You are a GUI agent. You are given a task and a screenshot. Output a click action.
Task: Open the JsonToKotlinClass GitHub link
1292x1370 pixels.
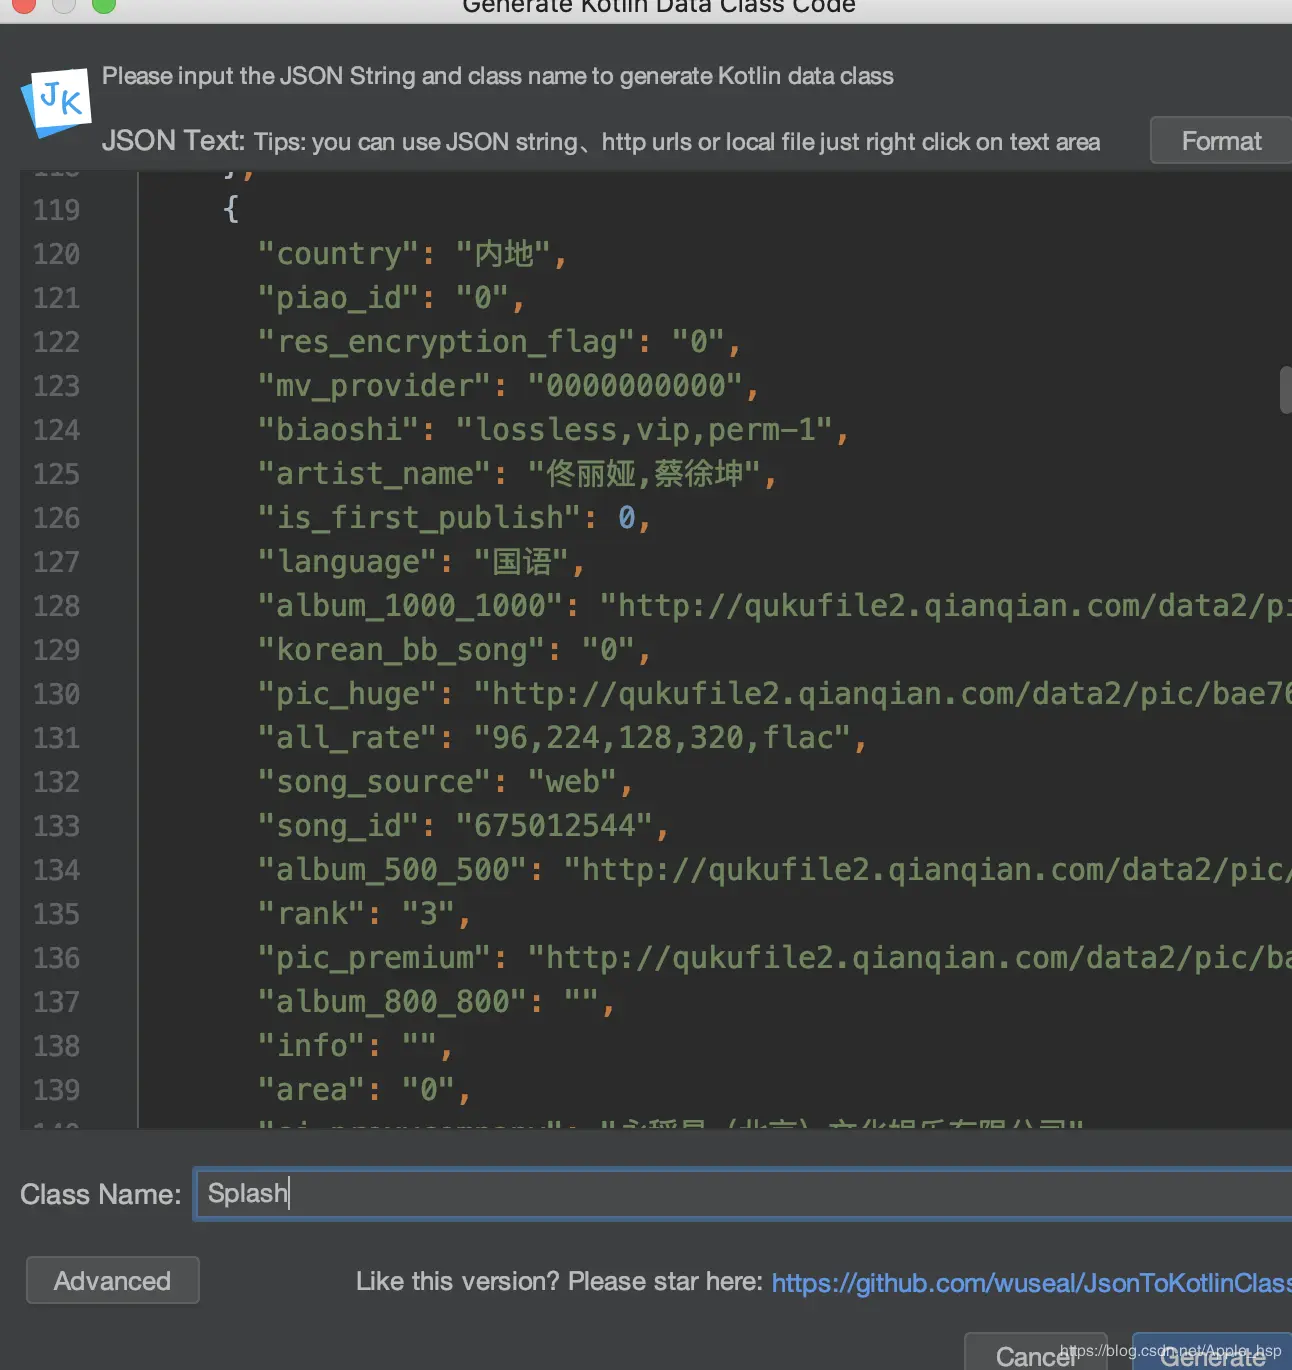[x=1030, y=1282]
